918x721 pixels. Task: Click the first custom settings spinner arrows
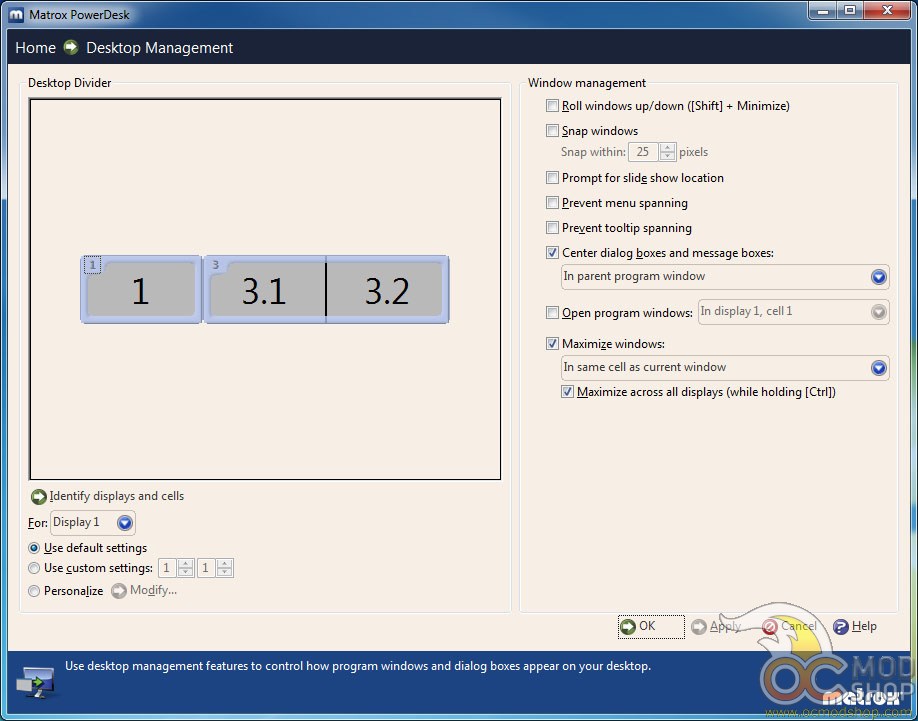pyautogui.click(x=186, y=568)
